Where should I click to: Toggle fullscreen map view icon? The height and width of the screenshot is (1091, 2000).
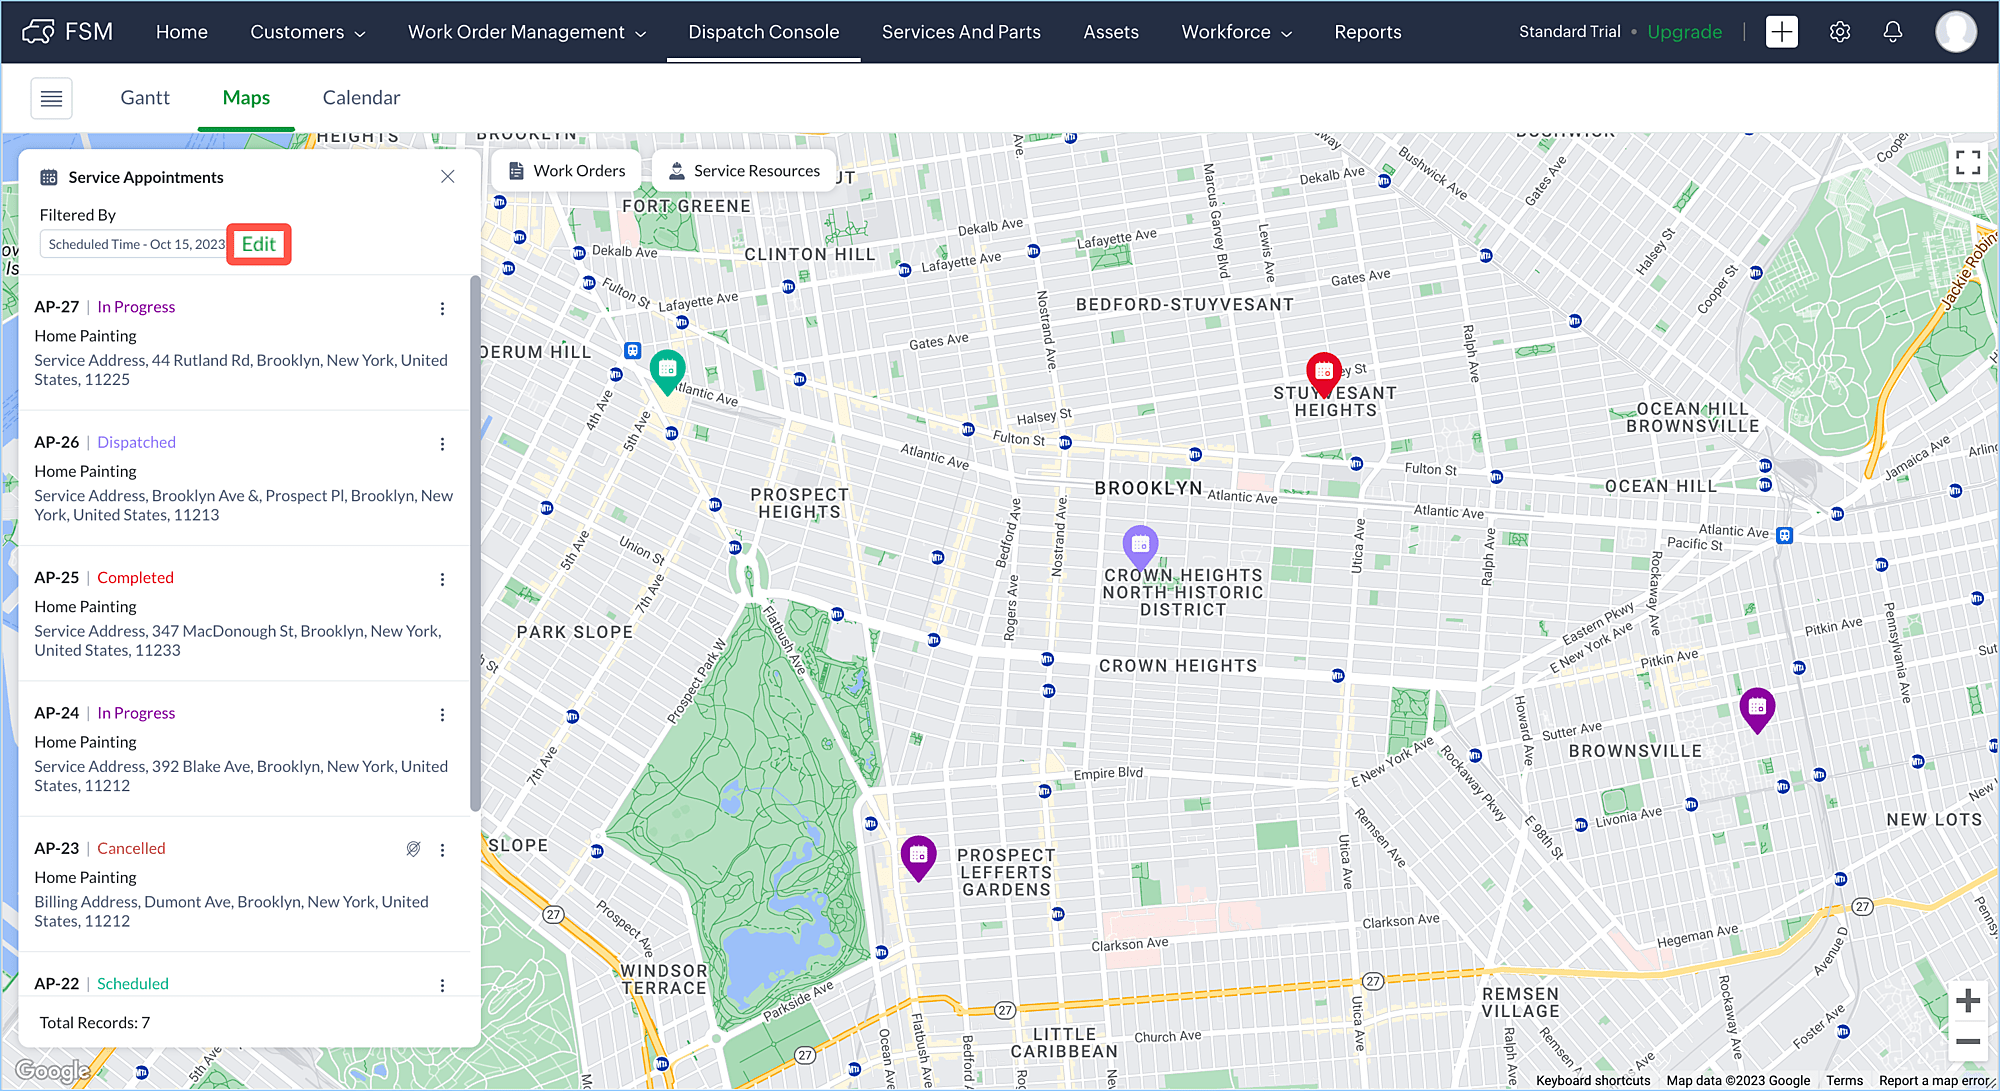[x=1967, y=163]
